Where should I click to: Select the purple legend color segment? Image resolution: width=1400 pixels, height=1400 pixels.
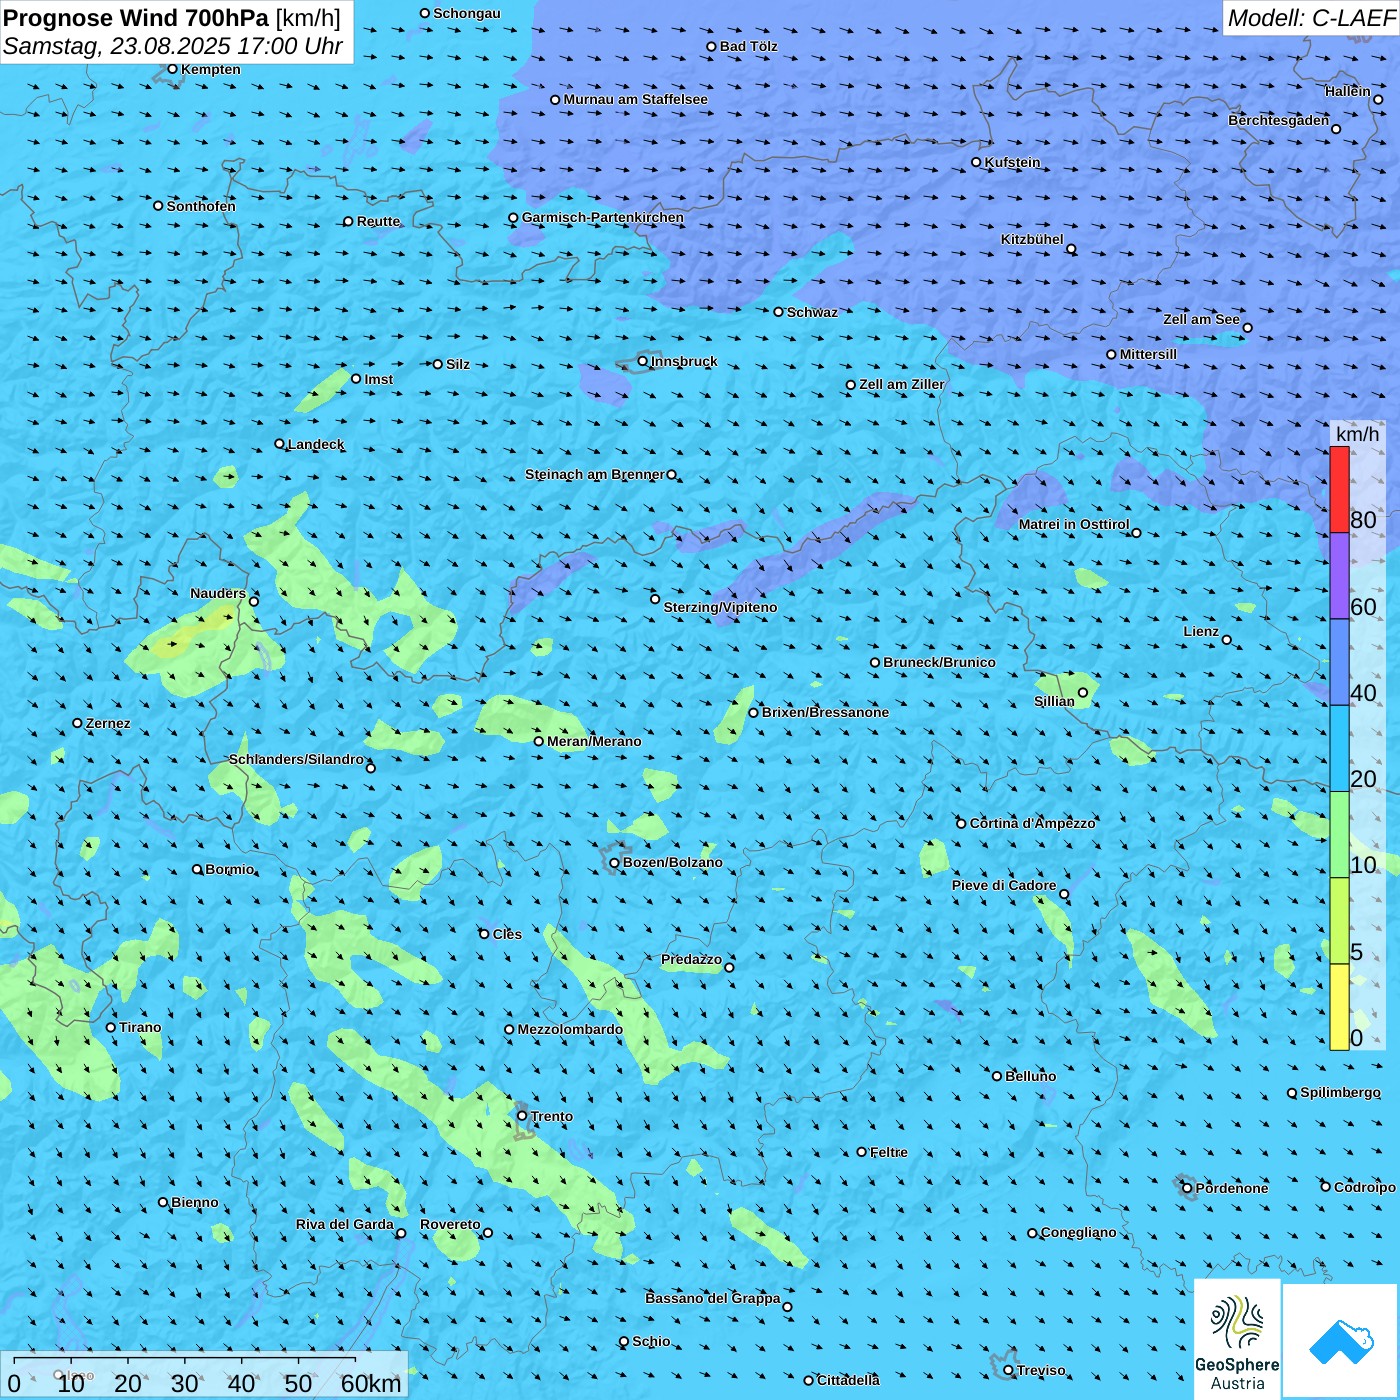point(1339,576)
